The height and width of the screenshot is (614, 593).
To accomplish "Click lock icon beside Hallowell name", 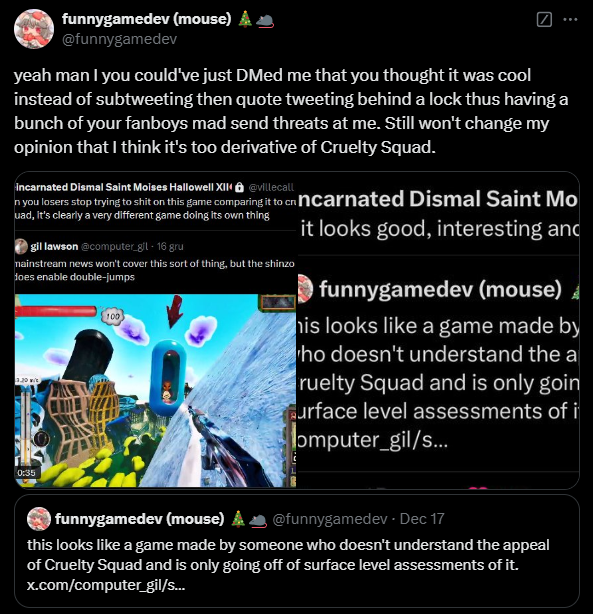I will click(x=239, y=188).
